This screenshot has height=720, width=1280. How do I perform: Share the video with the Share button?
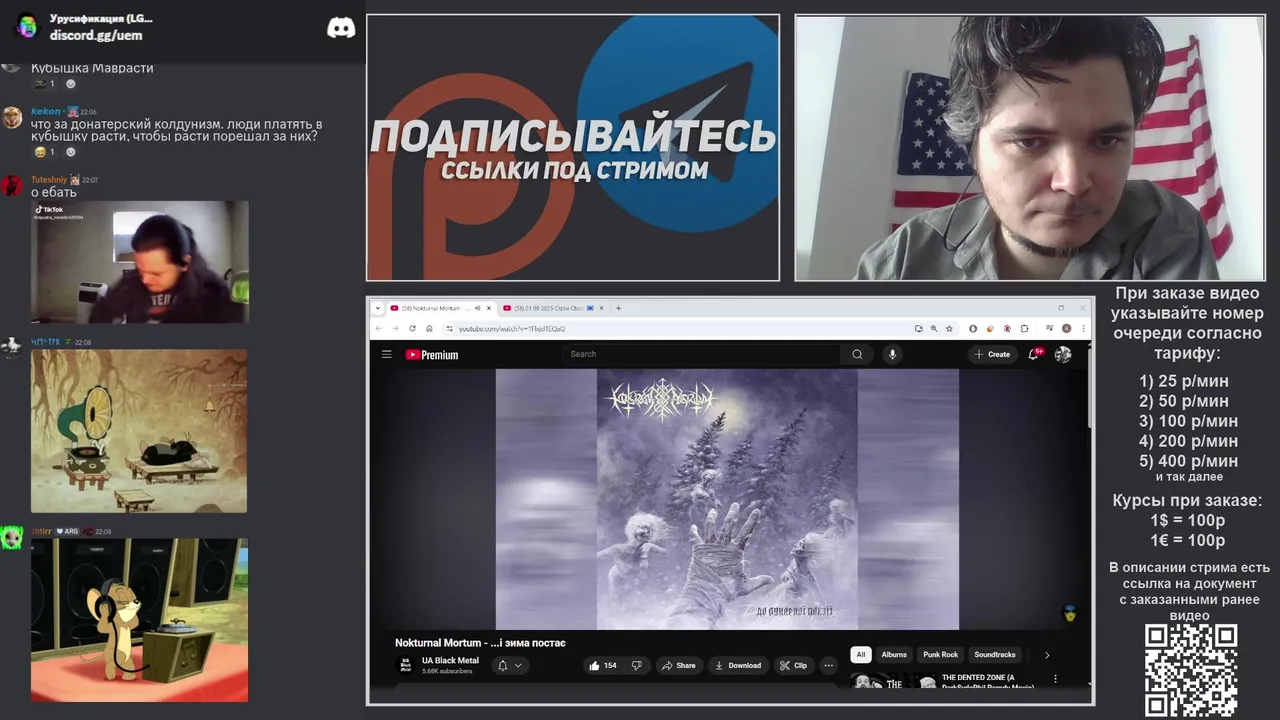(678, 666)
